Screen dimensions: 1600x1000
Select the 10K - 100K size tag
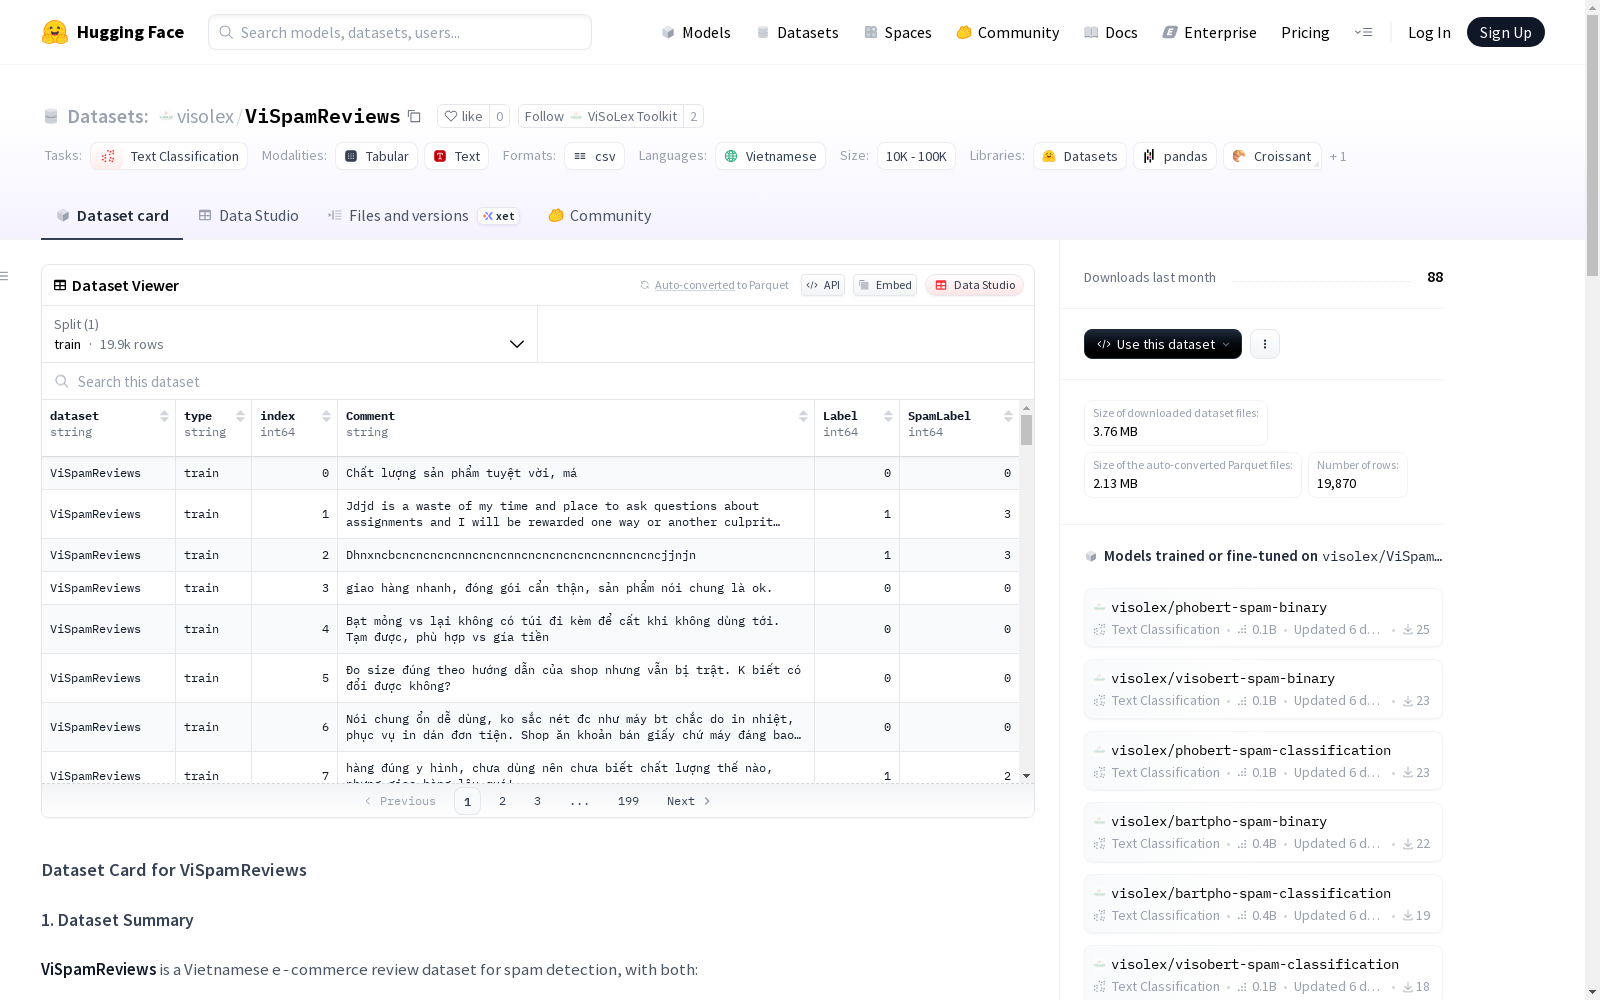[x=916, y=156]
